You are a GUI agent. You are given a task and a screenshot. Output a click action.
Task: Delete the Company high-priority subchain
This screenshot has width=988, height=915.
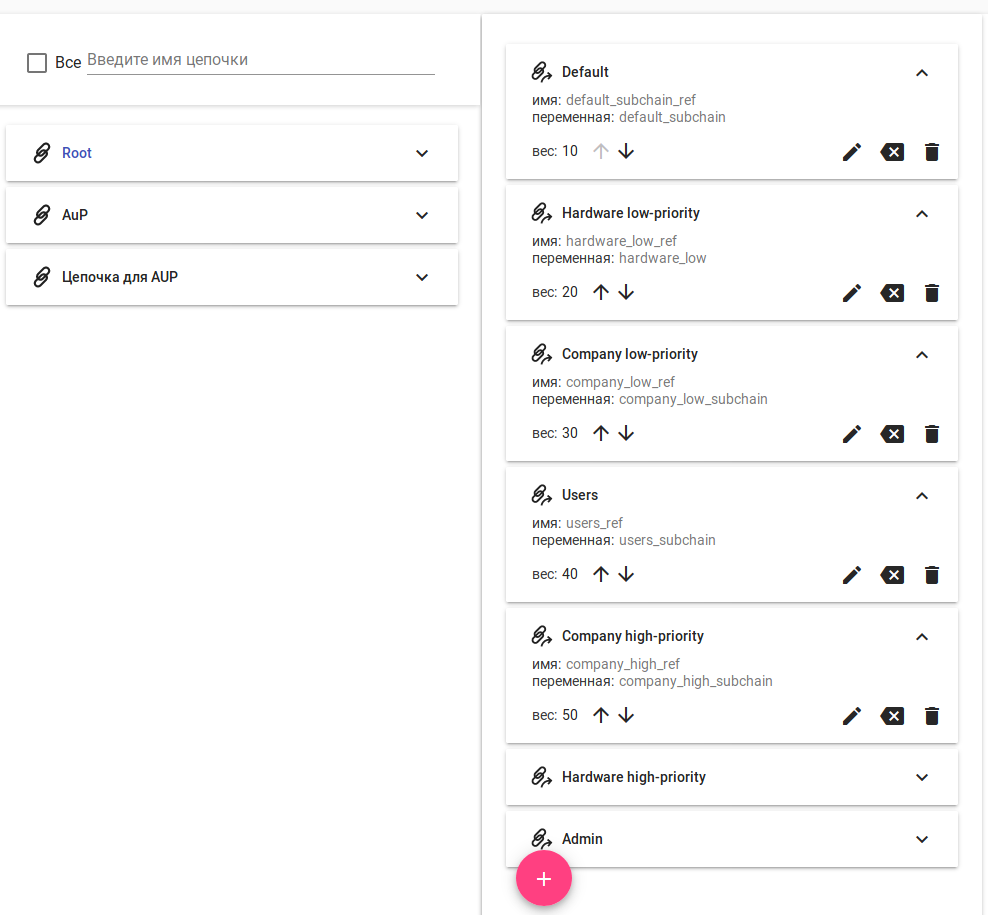[x=932, y=716]
